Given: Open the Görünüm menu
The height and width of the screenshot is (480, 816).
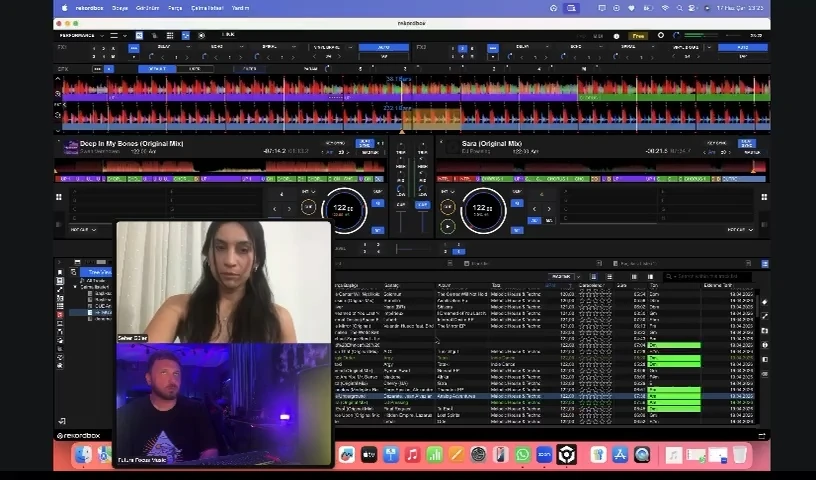Looking at the screenshot, I should point(148,8).
